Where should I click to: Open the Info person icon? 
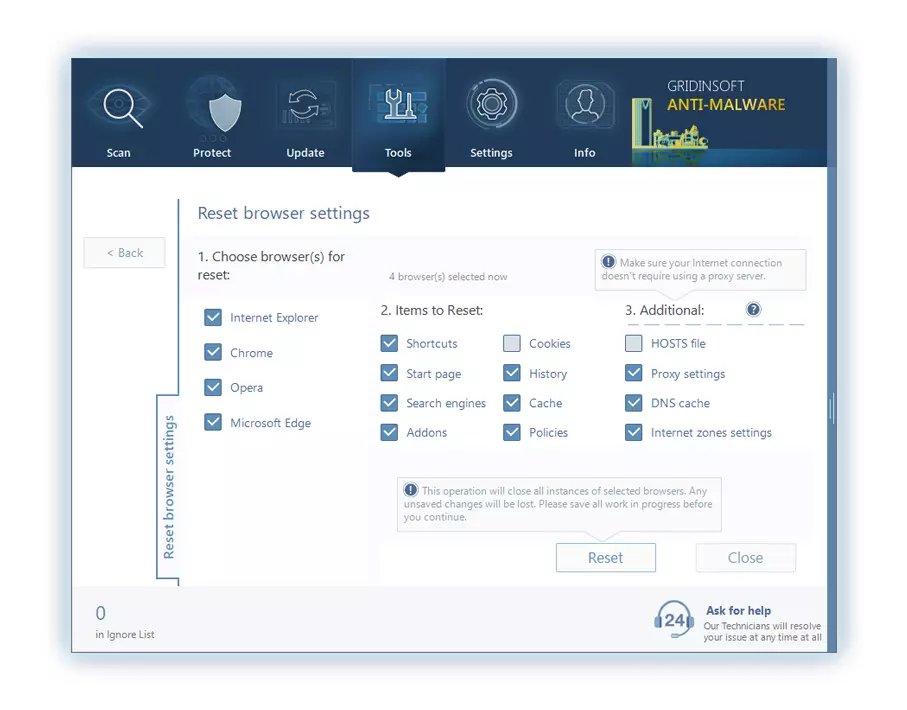click(584, 105)
